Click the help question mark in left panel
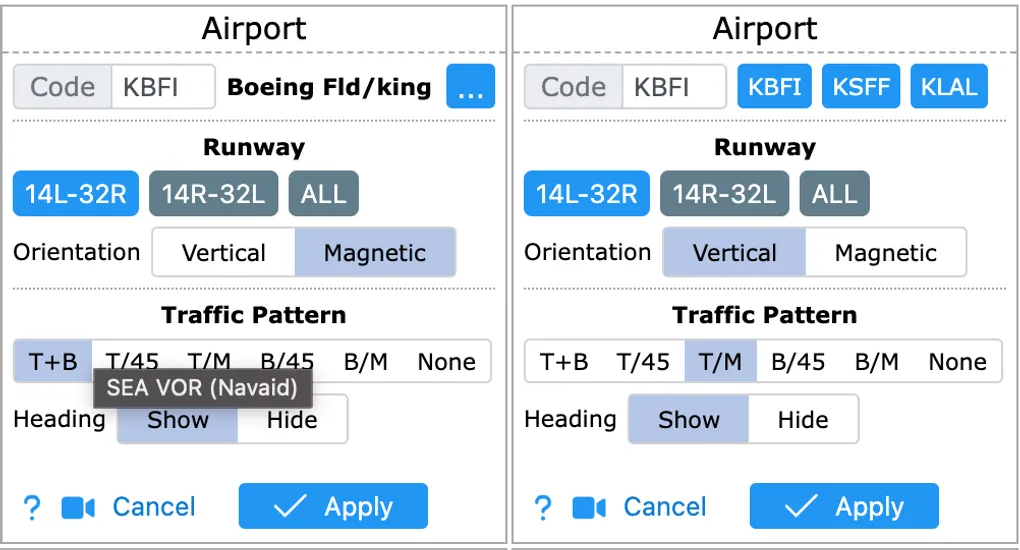Viewport: 1020px width, 550px height. [32, 508]
